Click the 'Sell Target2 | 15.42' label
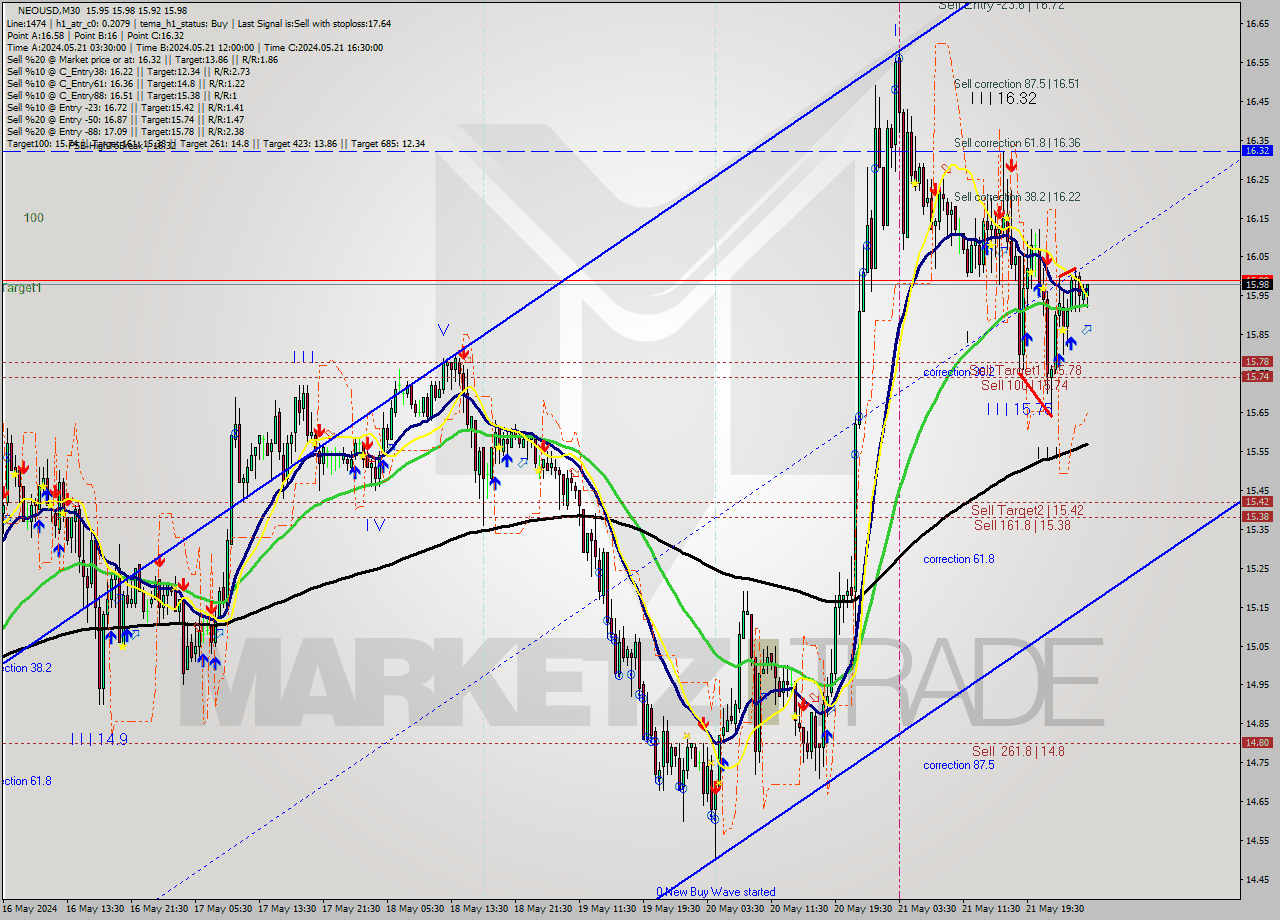This screenshot has width=1280, height=920. 1027,510
